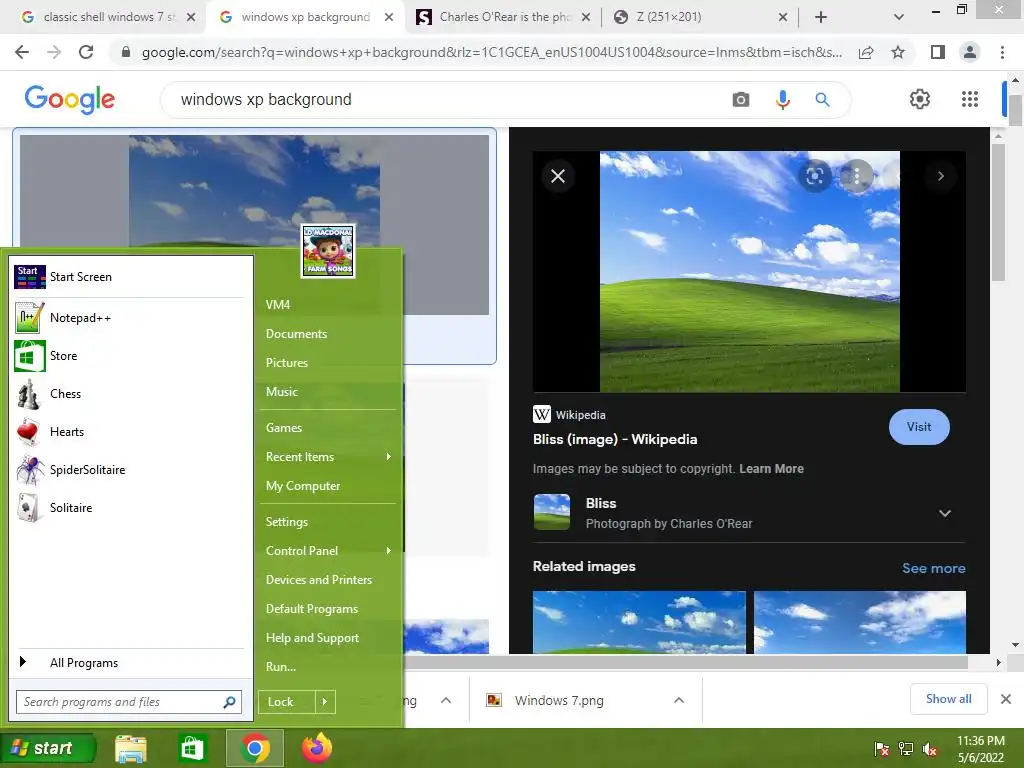Open Firefox from taskbar
Image resolution: width=1024 pixels, height=768 pixels.
pos(317,748)
